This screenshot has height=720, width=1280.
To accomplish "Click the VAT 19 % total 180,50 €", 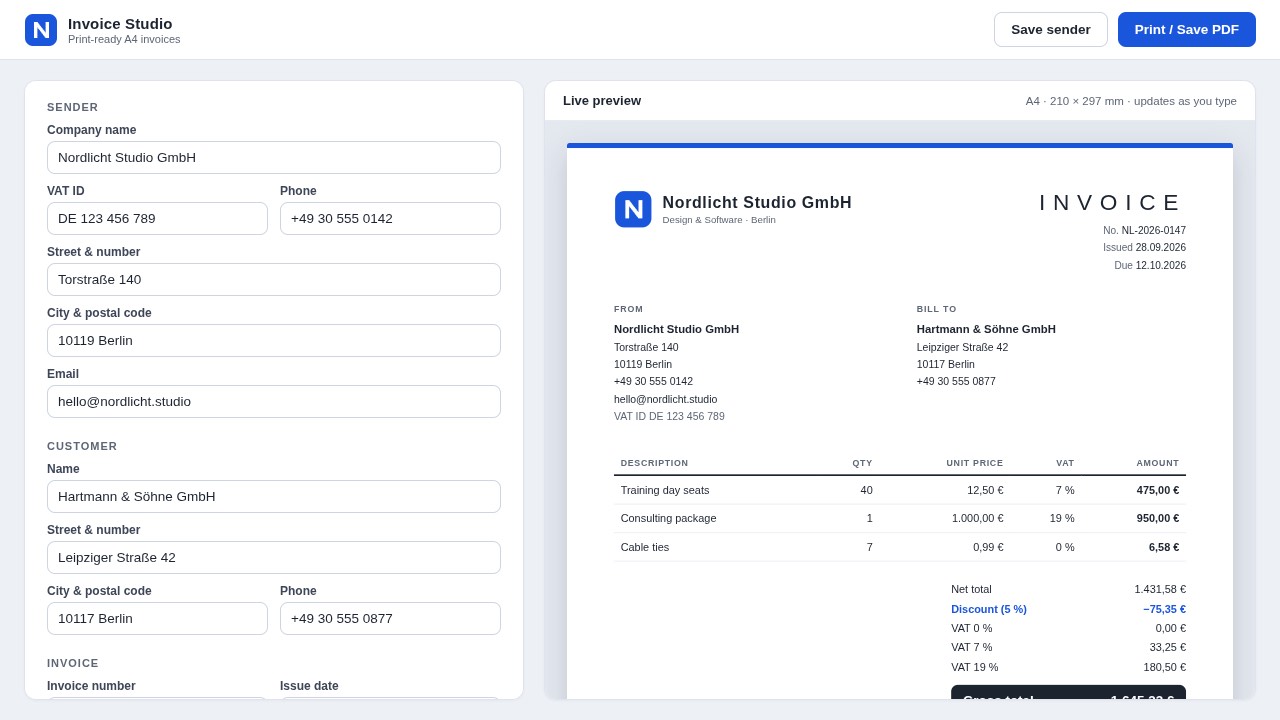I will [1165, 667].
